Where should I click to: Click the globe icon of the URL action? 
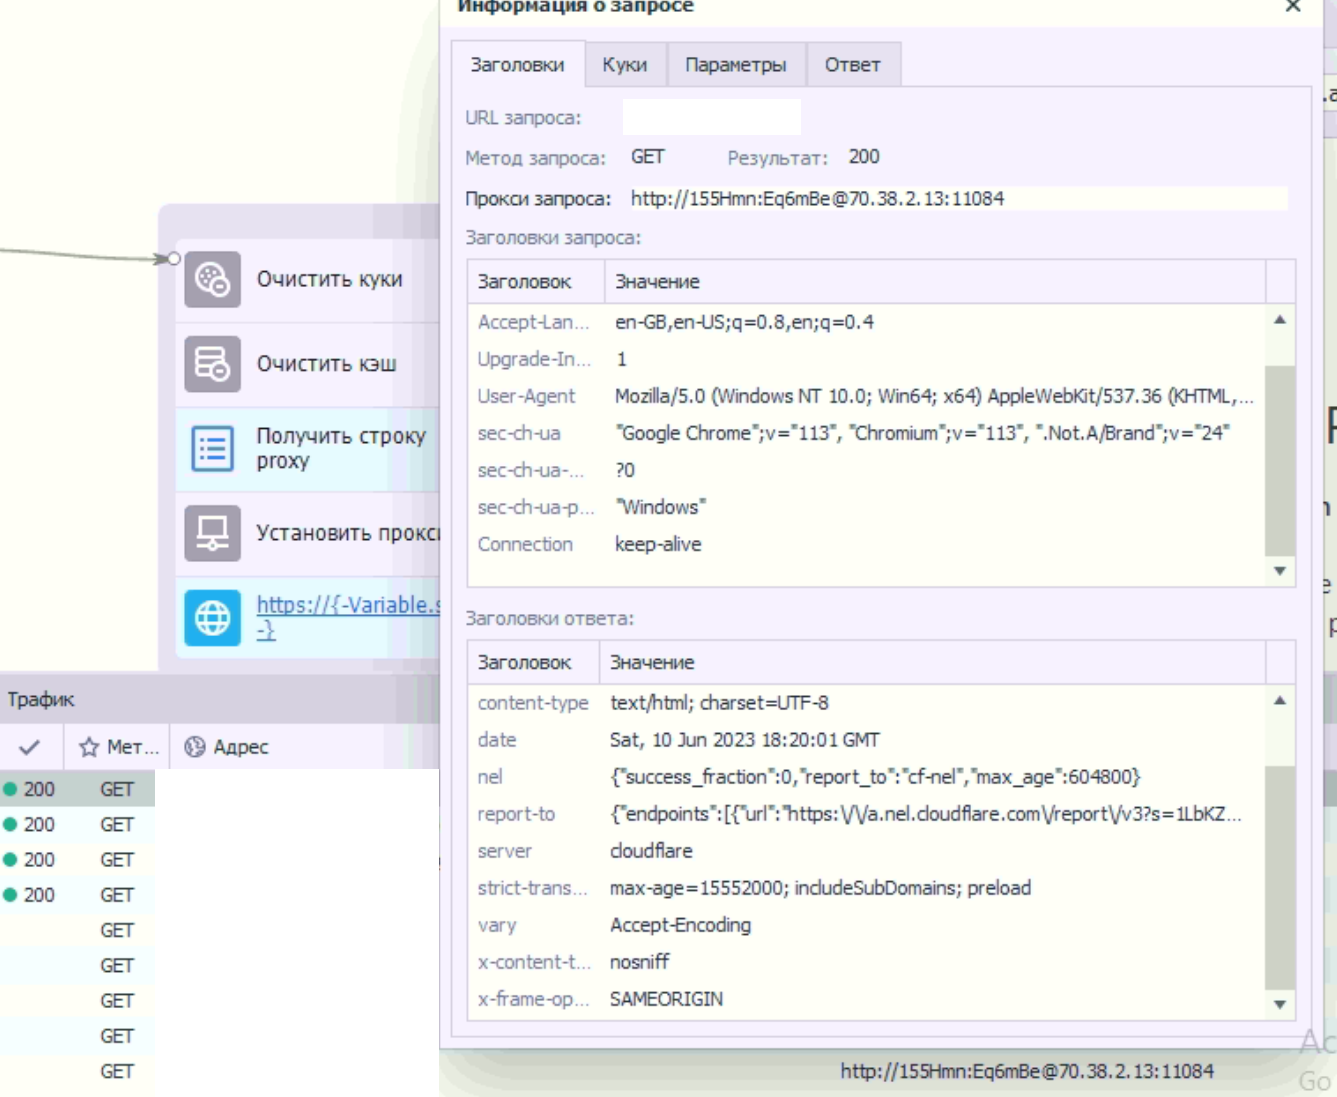point(212,618)
